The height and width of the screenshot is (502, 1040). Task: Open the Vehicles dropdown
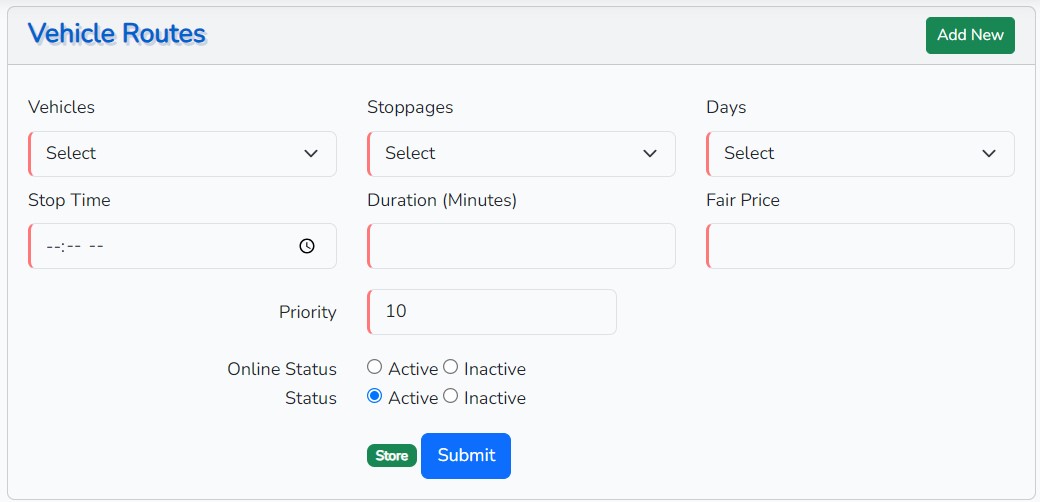[x=182, y=153]
